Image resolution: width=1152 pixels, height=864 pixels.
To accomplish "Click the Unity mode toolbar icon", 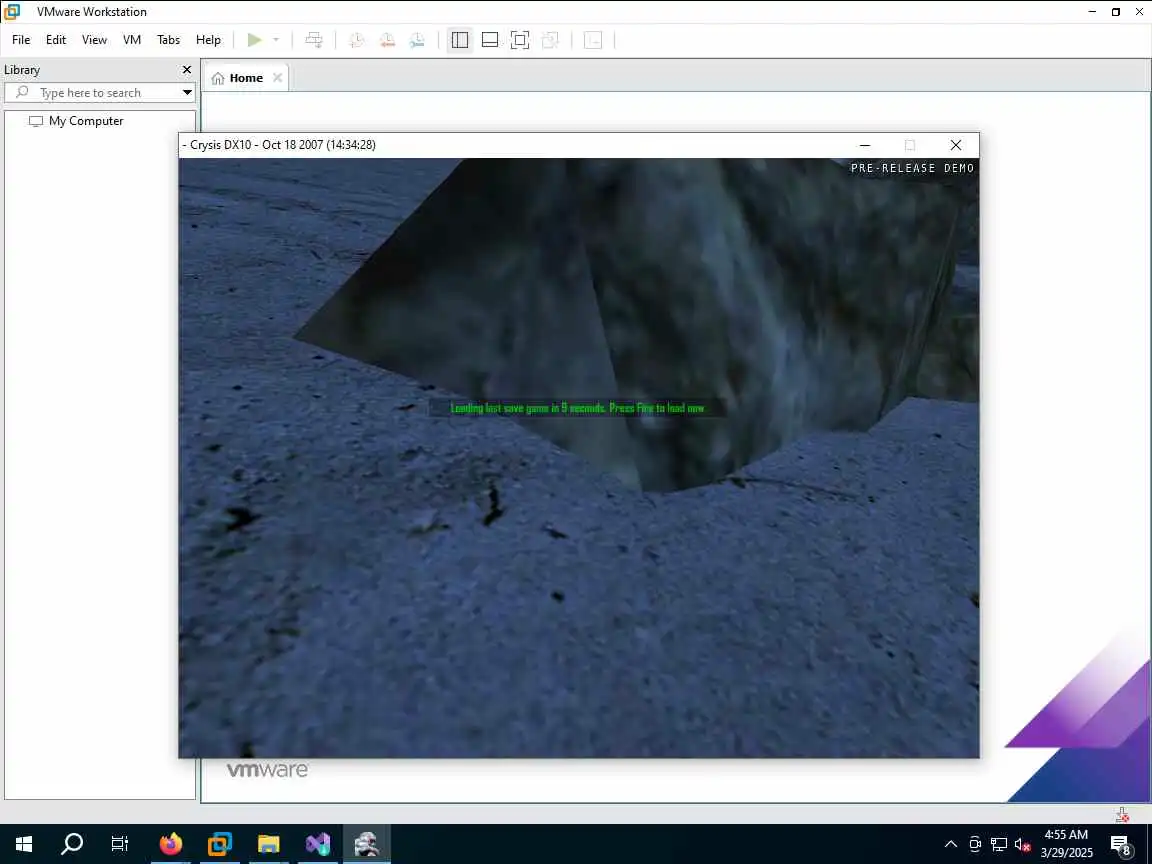I will click(x=550, y=40).
